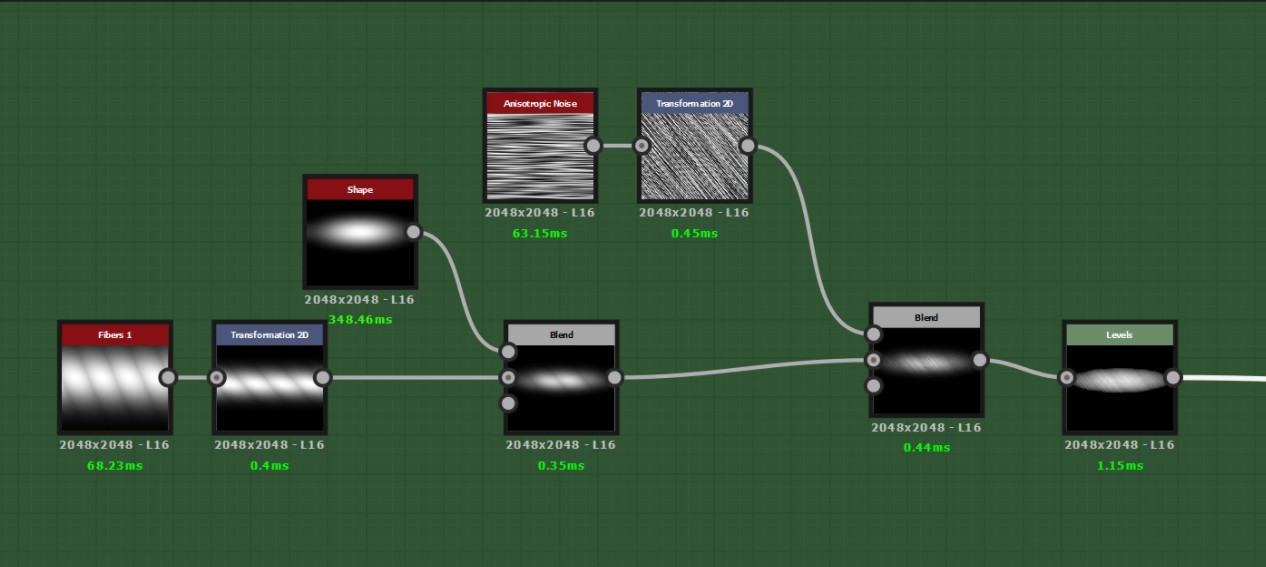Select the Fibers 1 node title bar

[115, 335]
